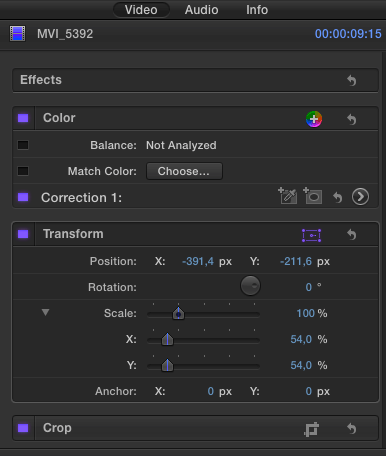Click the Anchor X value

click(x=211, y=391)
